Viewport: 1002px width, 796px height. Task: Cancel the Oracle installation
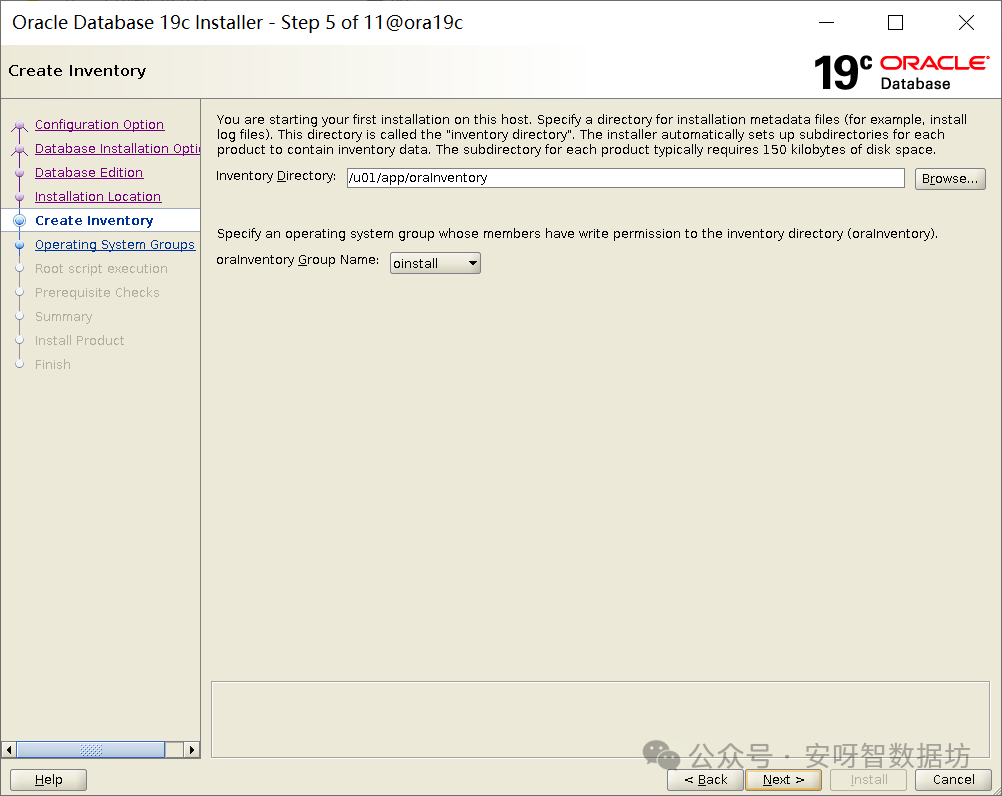click(x=953, y=779)
